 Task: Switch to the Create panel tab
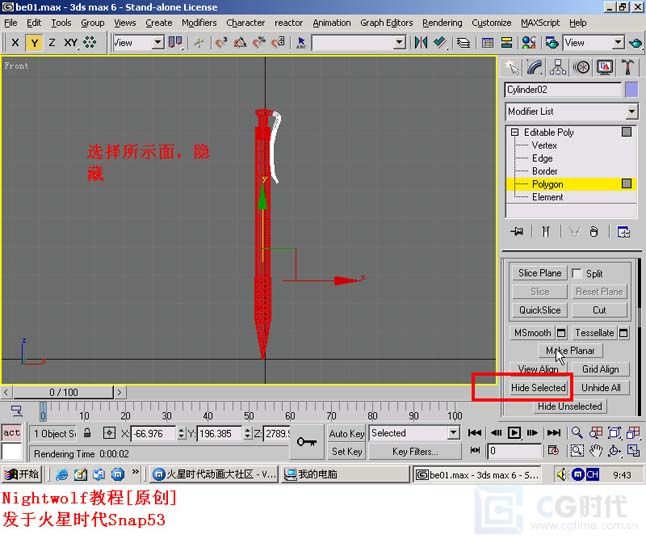(512, 67)
